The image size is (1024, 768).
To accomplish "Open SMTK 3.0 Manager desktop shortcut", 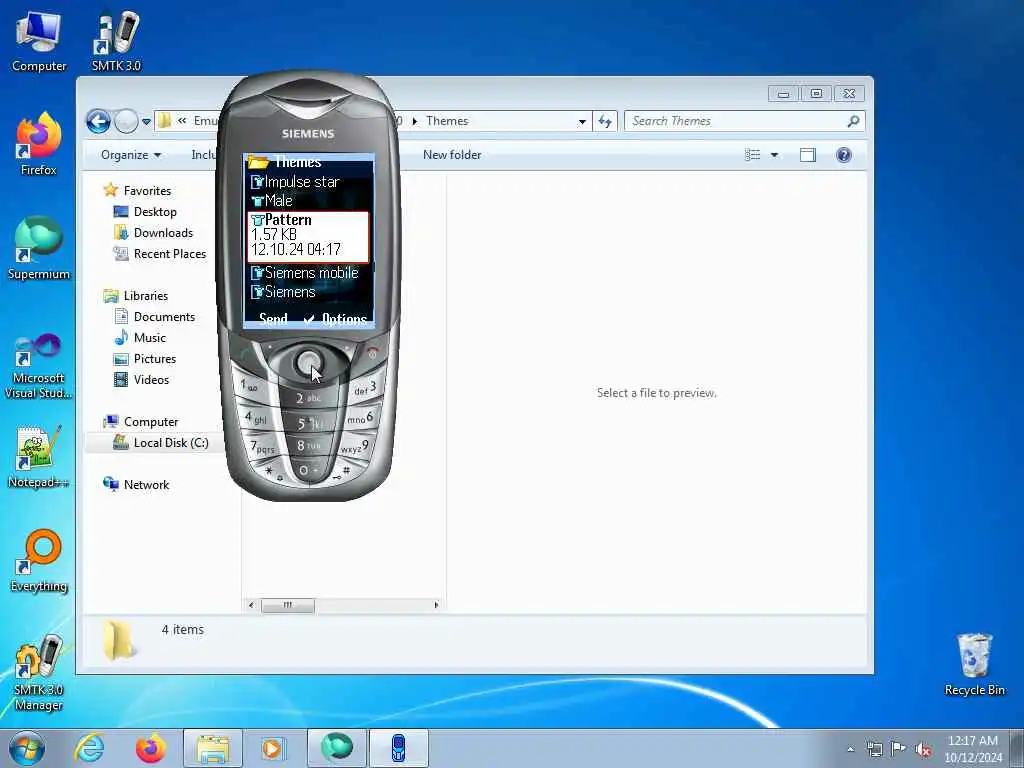I will point(39,673).
